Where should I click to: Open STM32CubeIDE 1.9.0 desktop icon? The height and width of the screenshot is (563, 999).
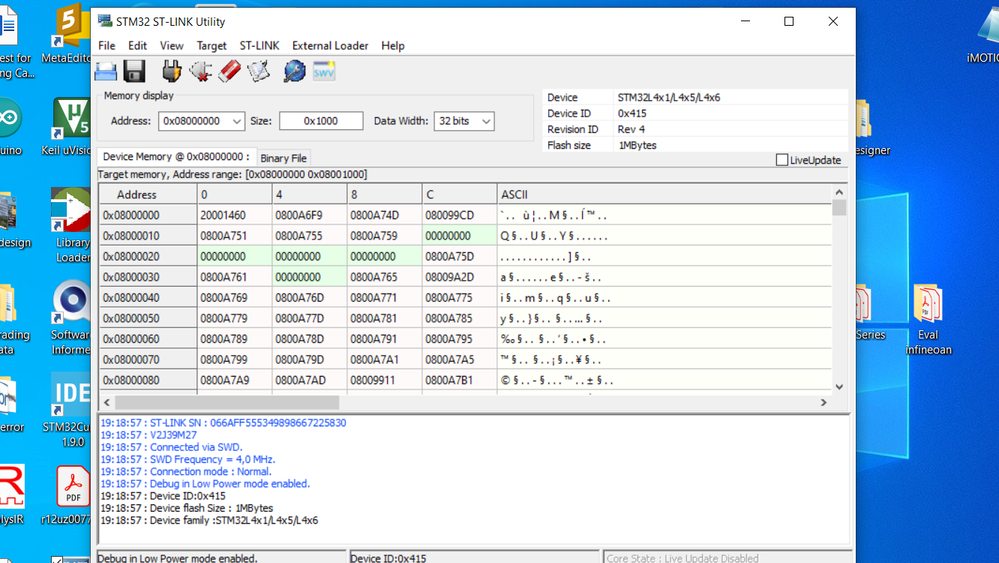(68, 411)
